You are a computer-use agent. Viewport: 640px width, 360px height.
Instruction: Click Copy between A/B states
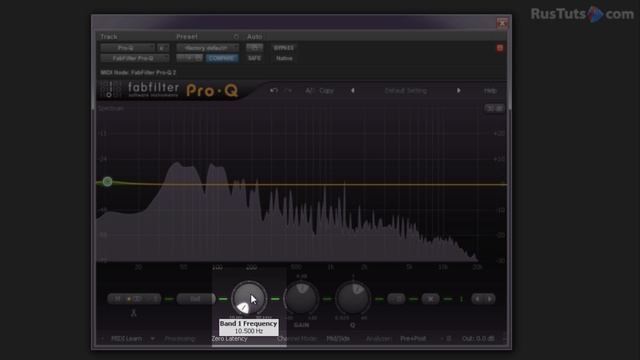point(327,91)
